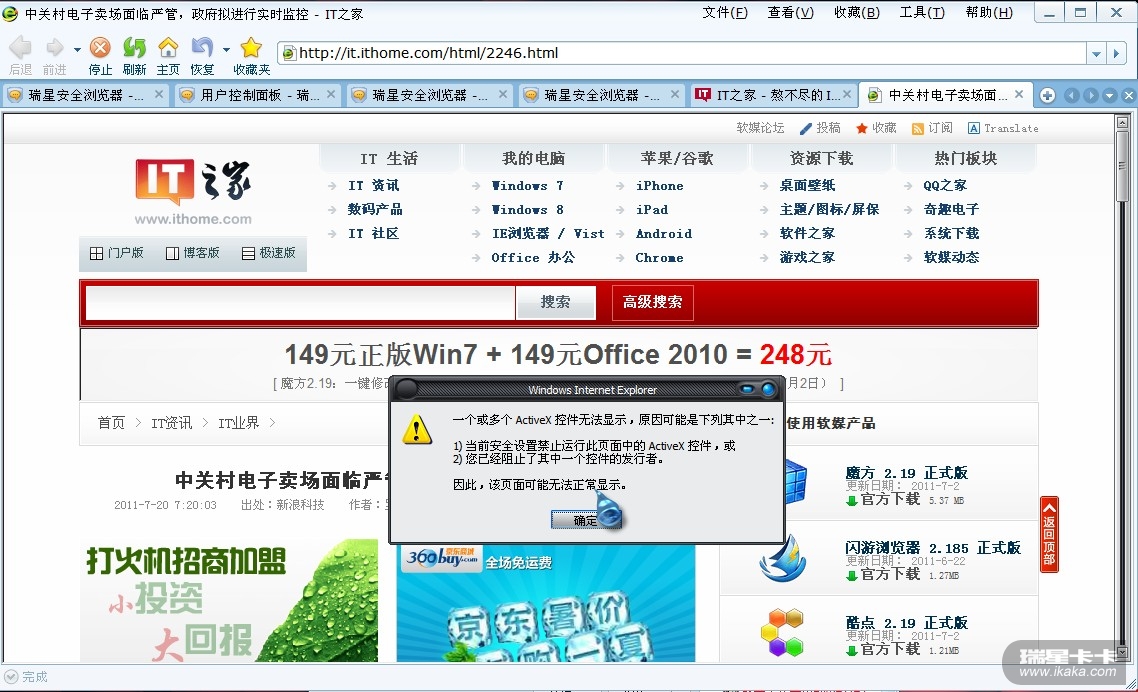Click dialog title bar minimize button

click(748, 389)
